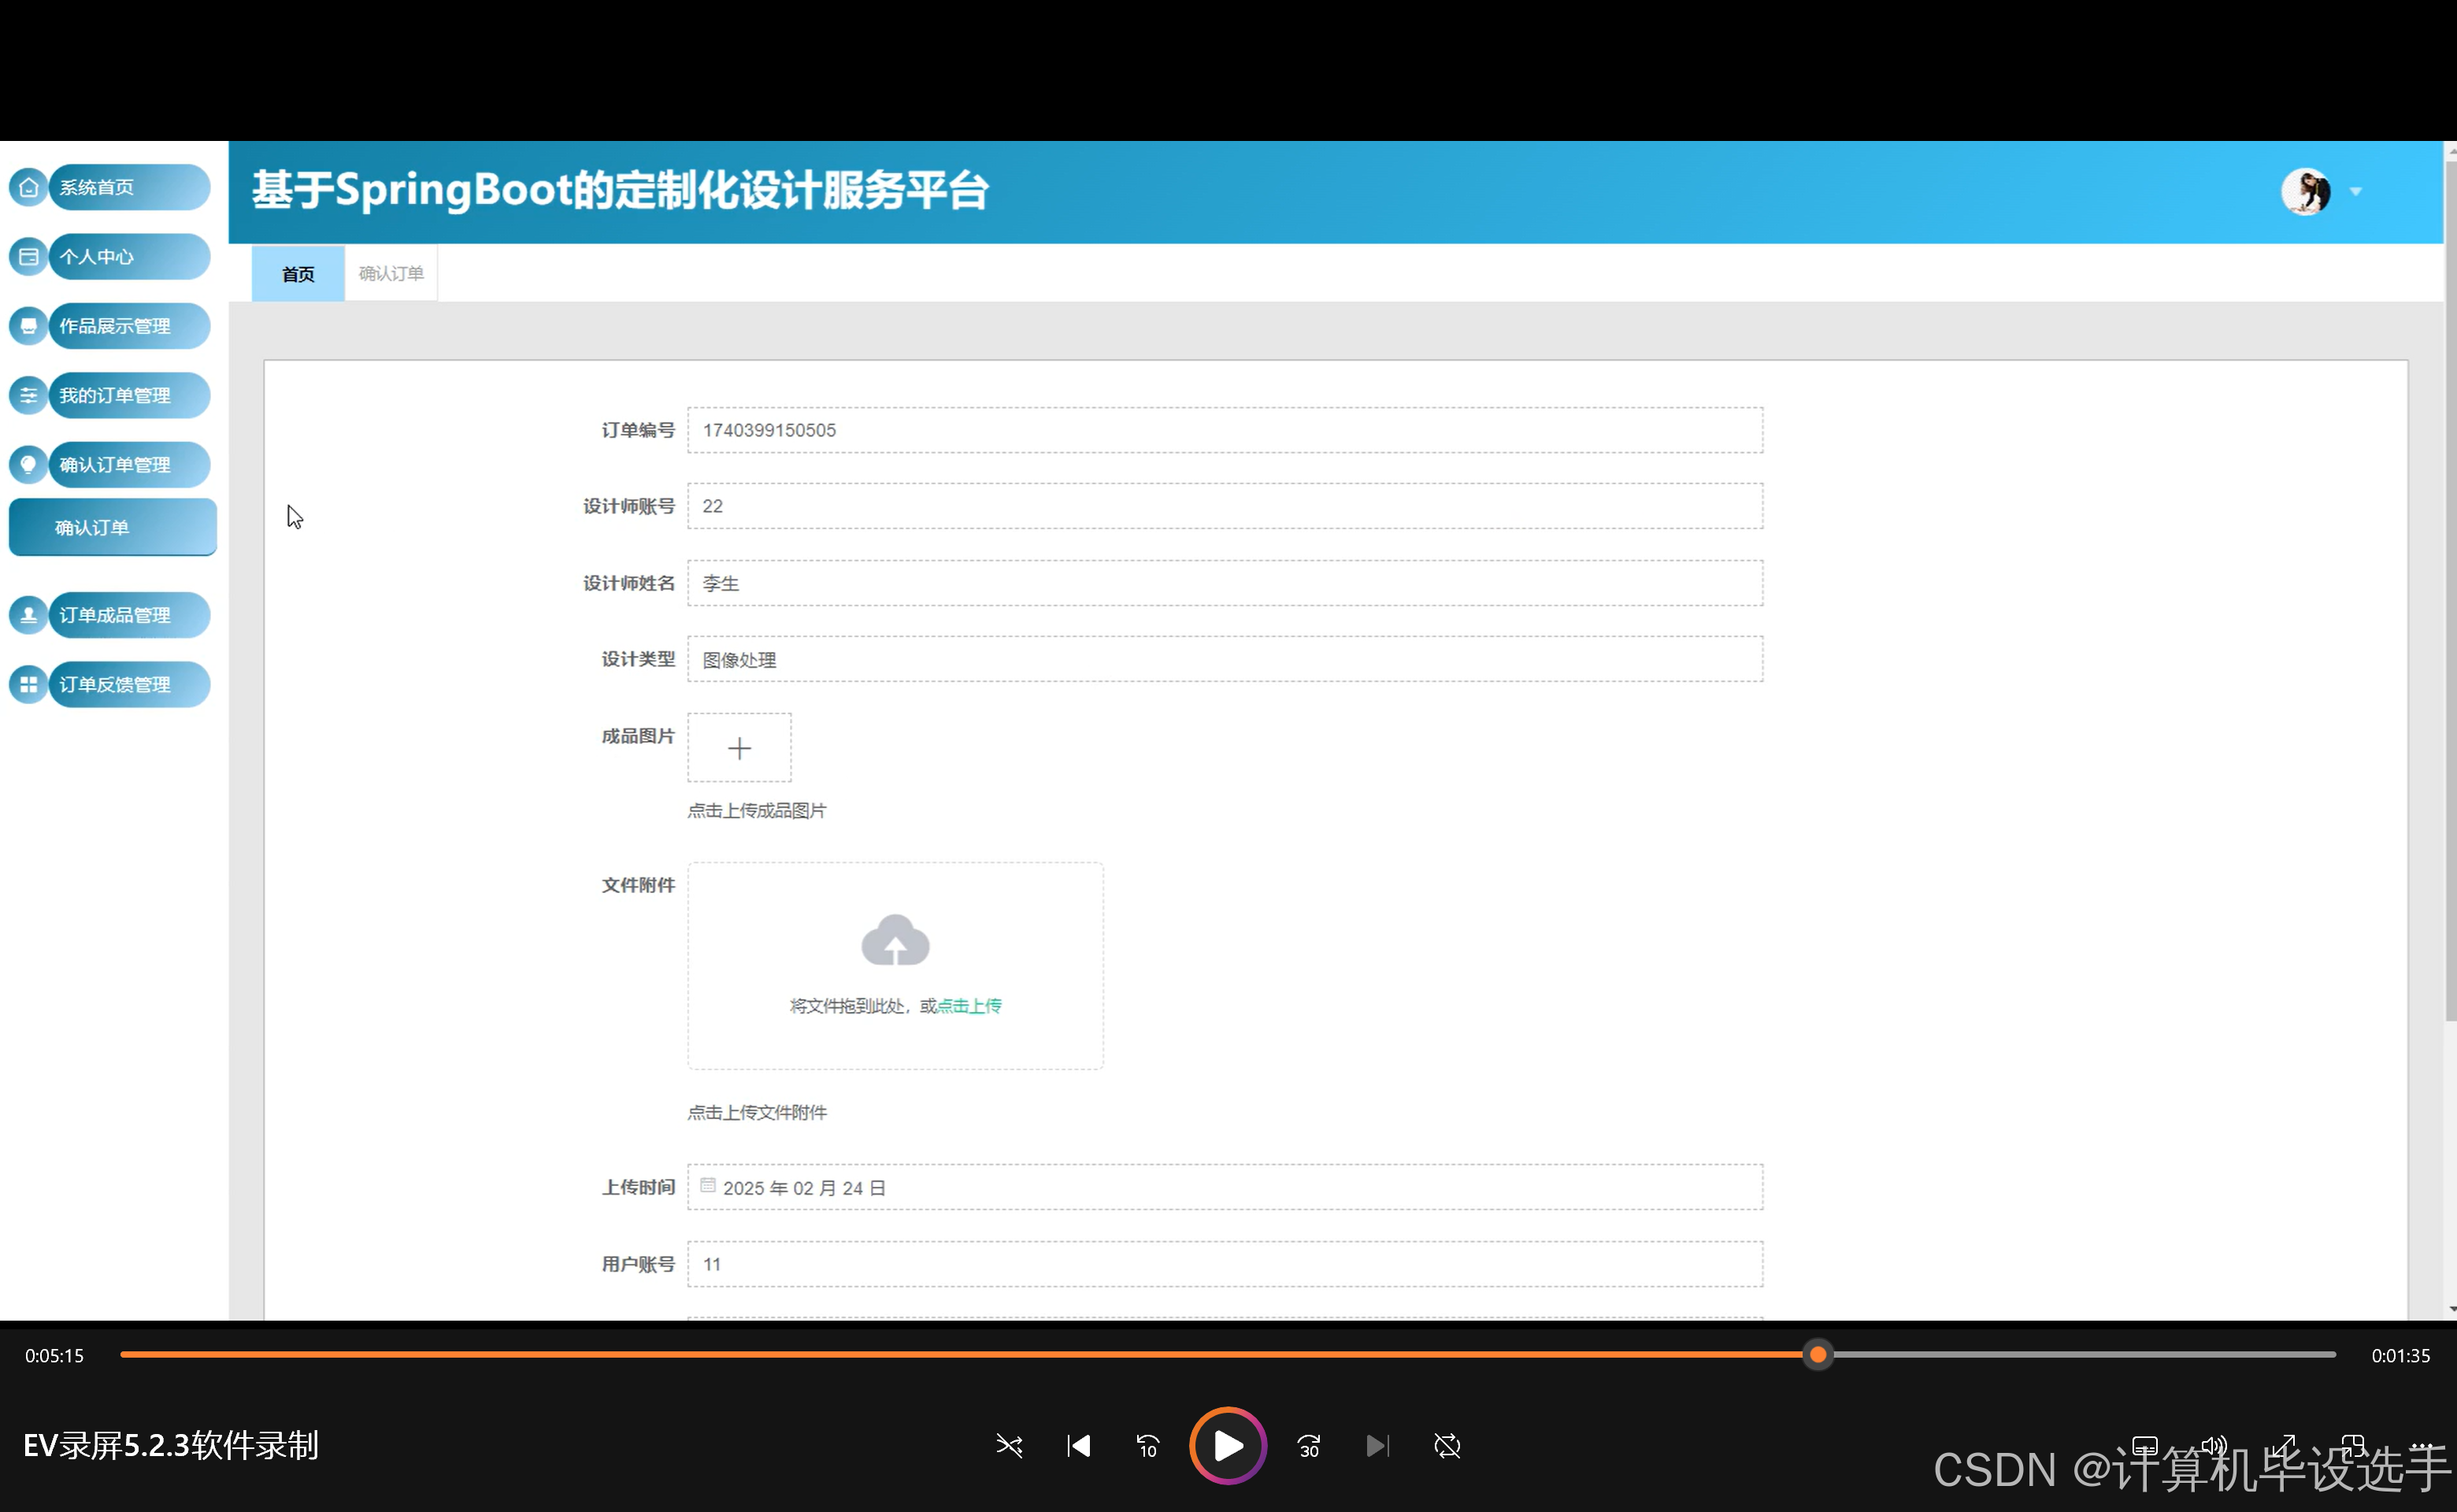
Task: Click the platform title 基于SpringBoot的定制化设计服务平台
Action: tap(620, 190)
